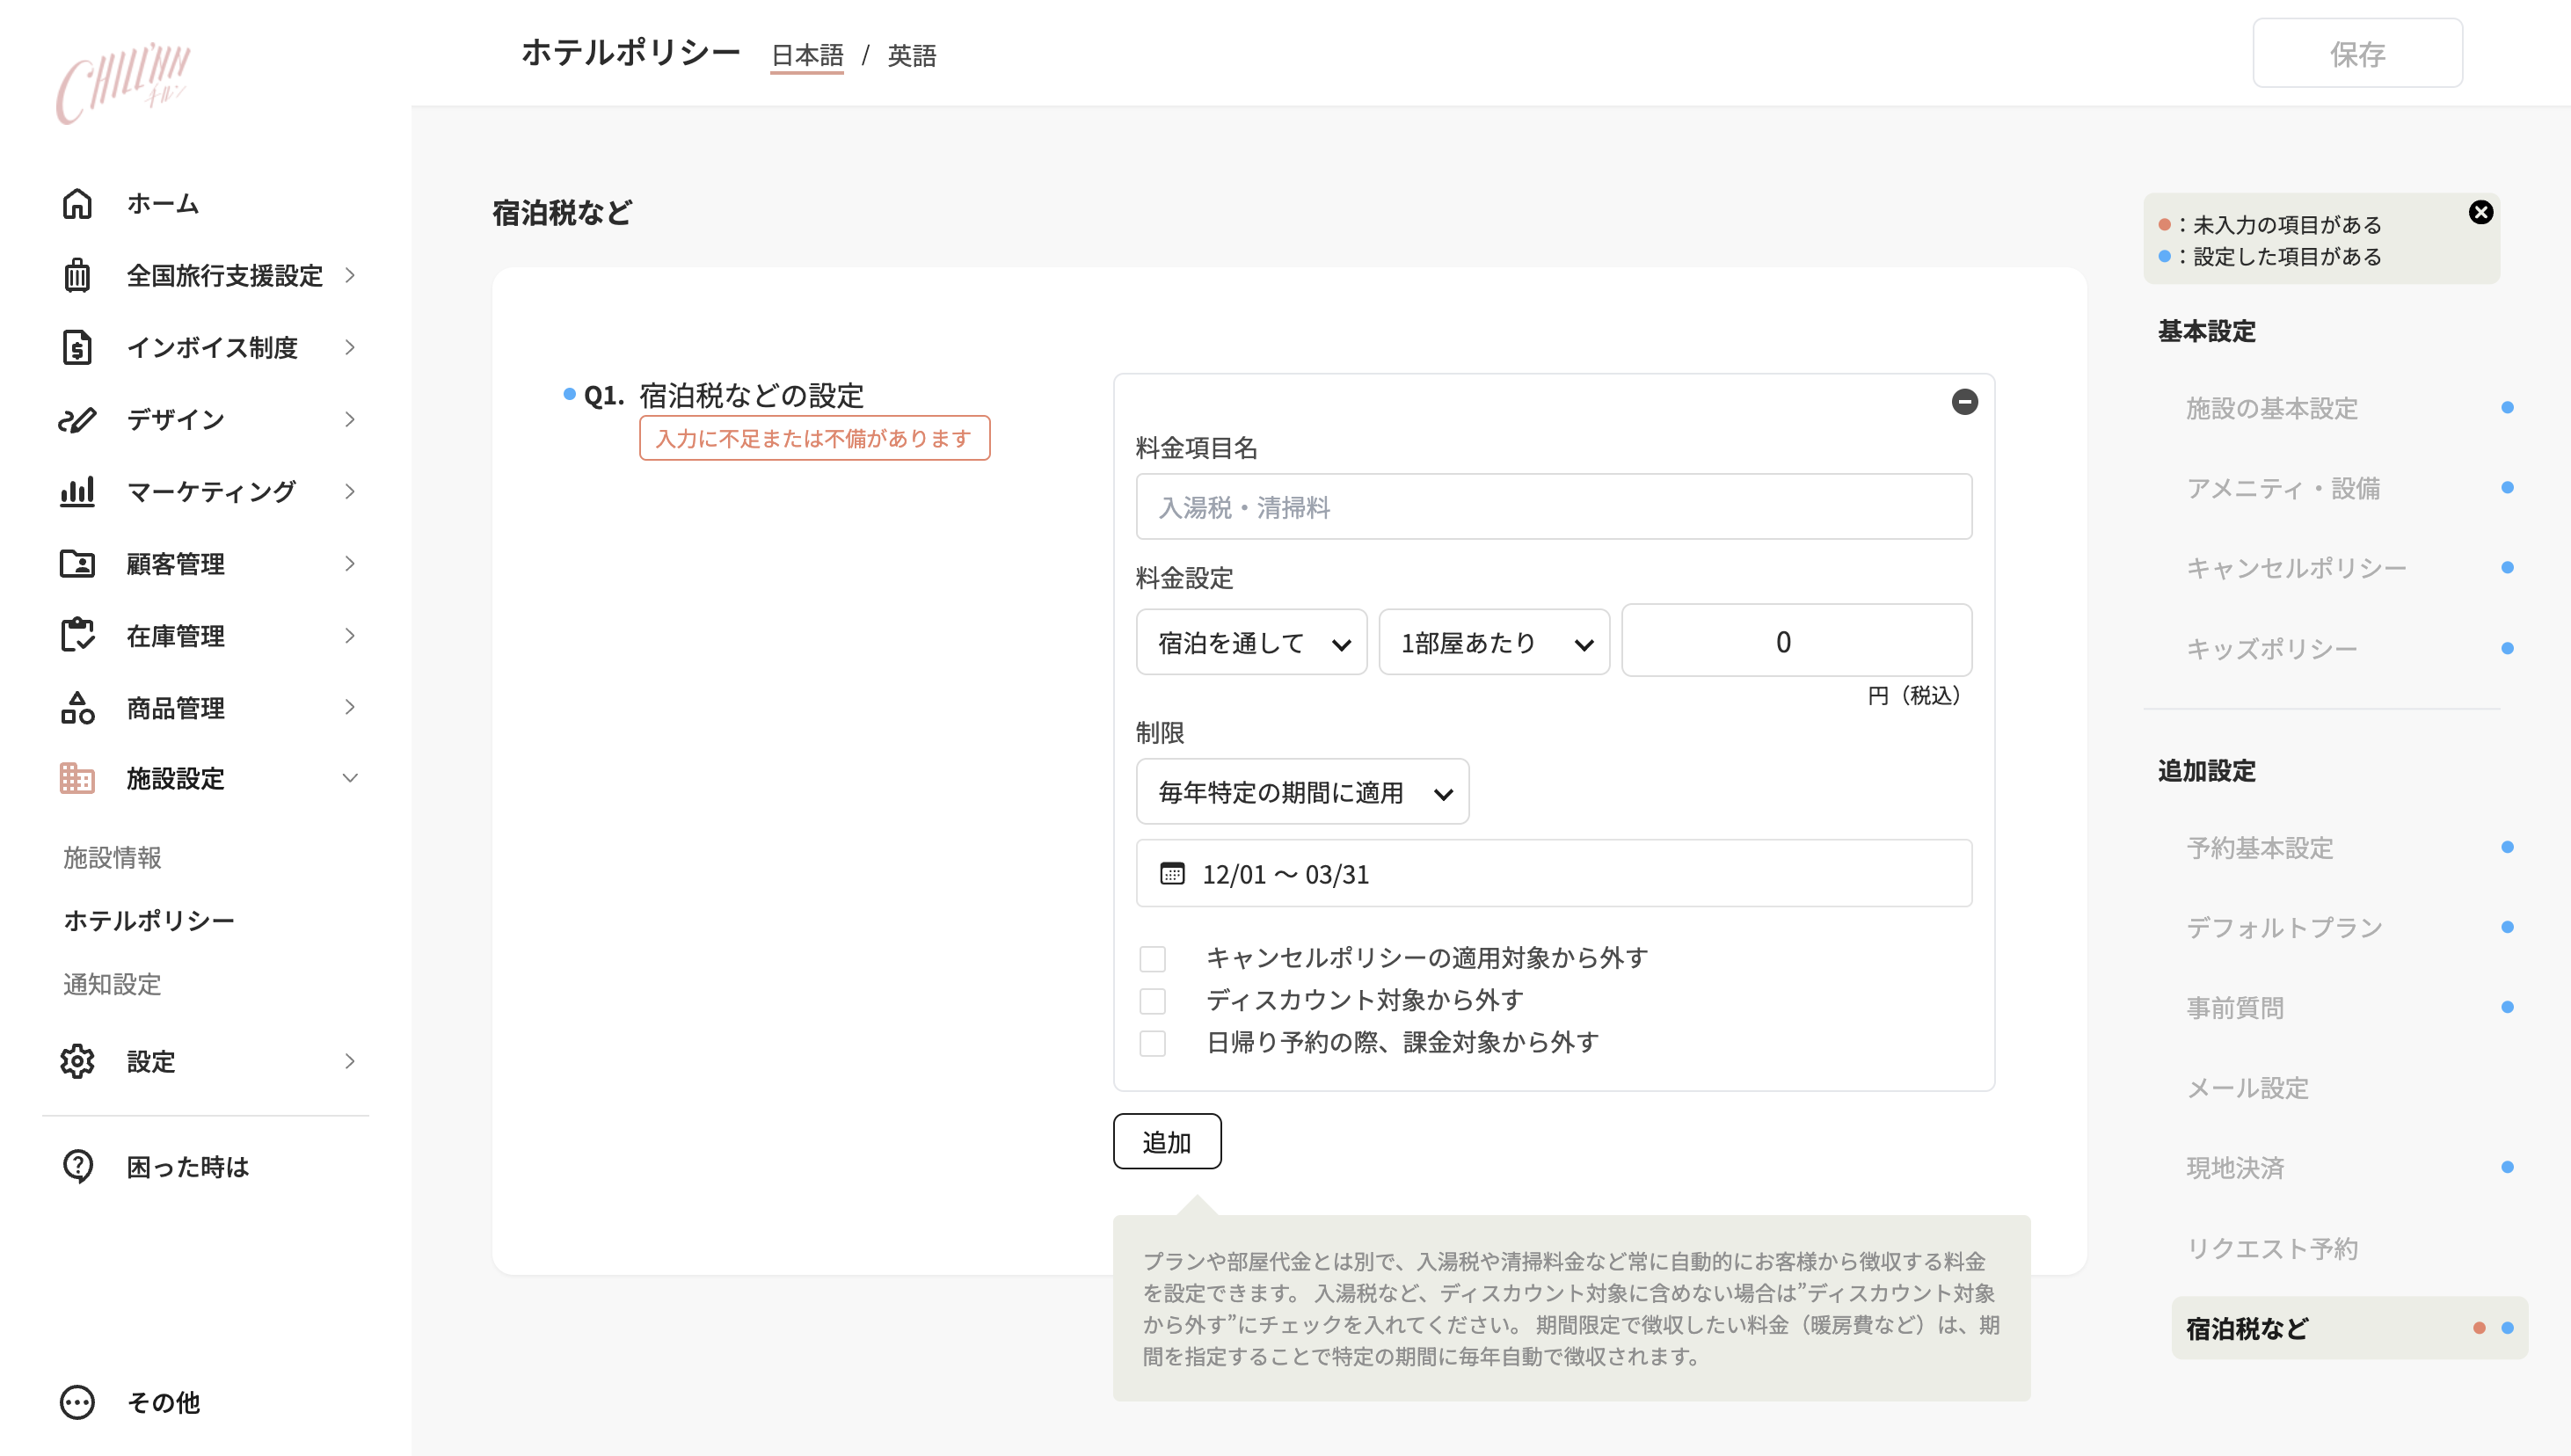The height and width of the screenshot is (1456, 2571).
Task: Click the minus icon to remove tax entry
Action: tap(1964, 402)
